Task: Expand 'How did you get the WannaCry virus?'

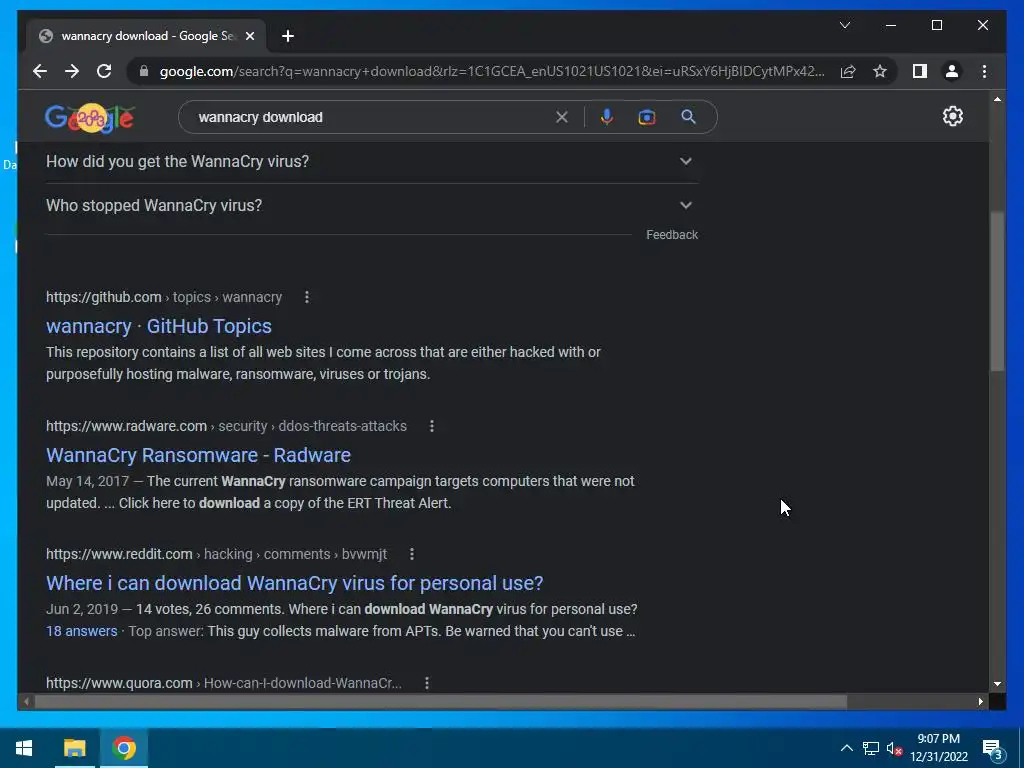Action: click(x=372, y=161)
